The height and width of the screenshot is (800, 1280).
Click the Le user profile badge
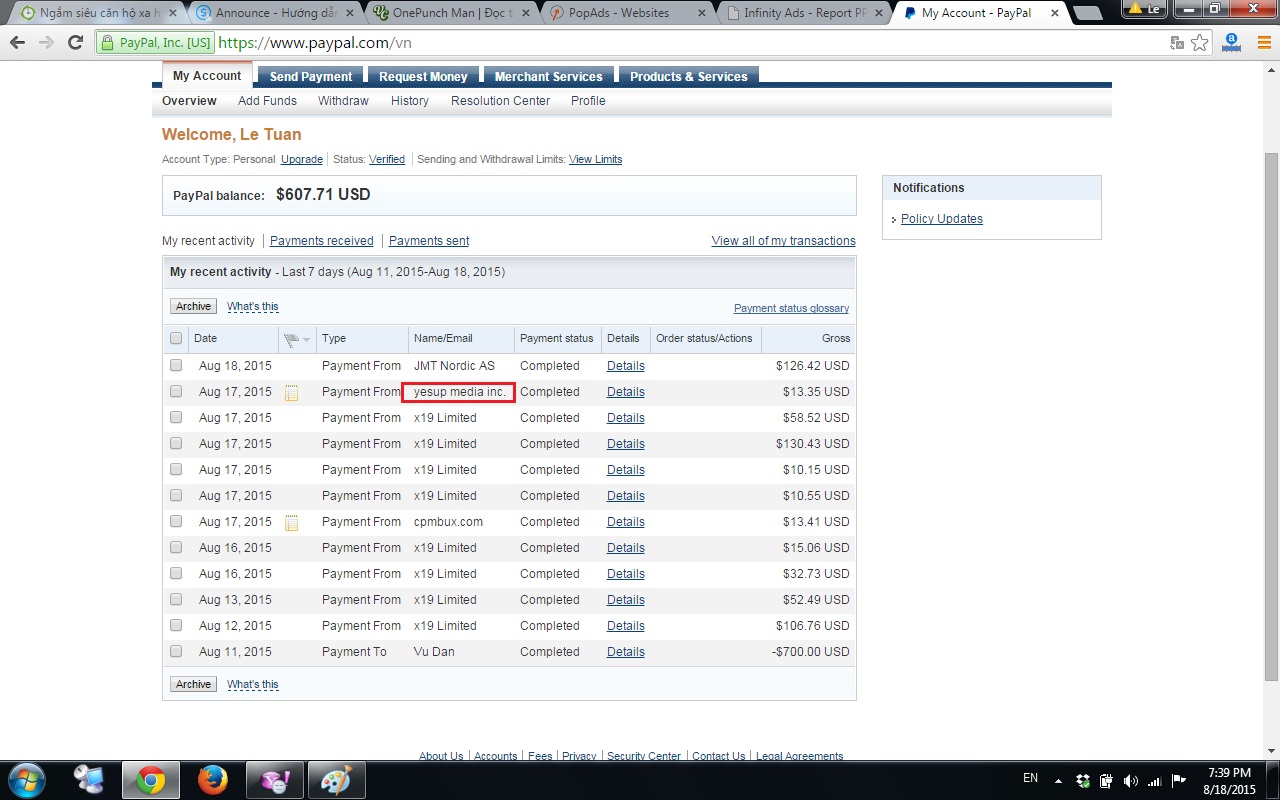point(1146,8)
